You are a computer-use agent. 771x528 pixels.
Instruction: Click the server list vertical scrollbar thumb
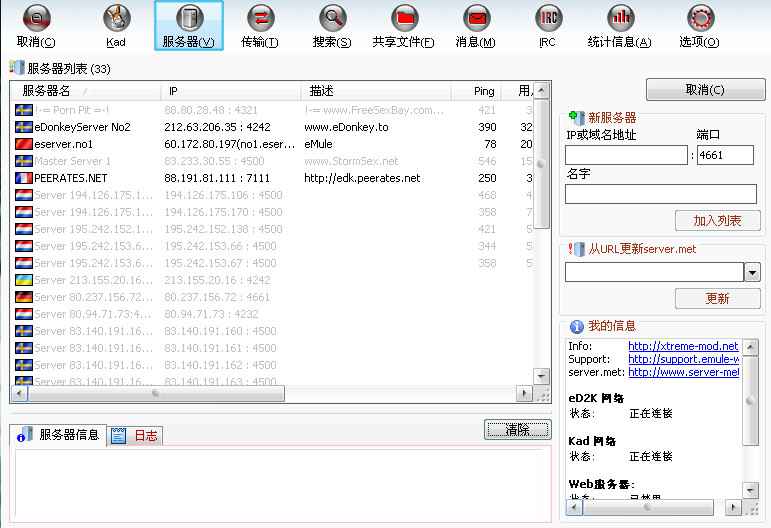coord(541,164)
